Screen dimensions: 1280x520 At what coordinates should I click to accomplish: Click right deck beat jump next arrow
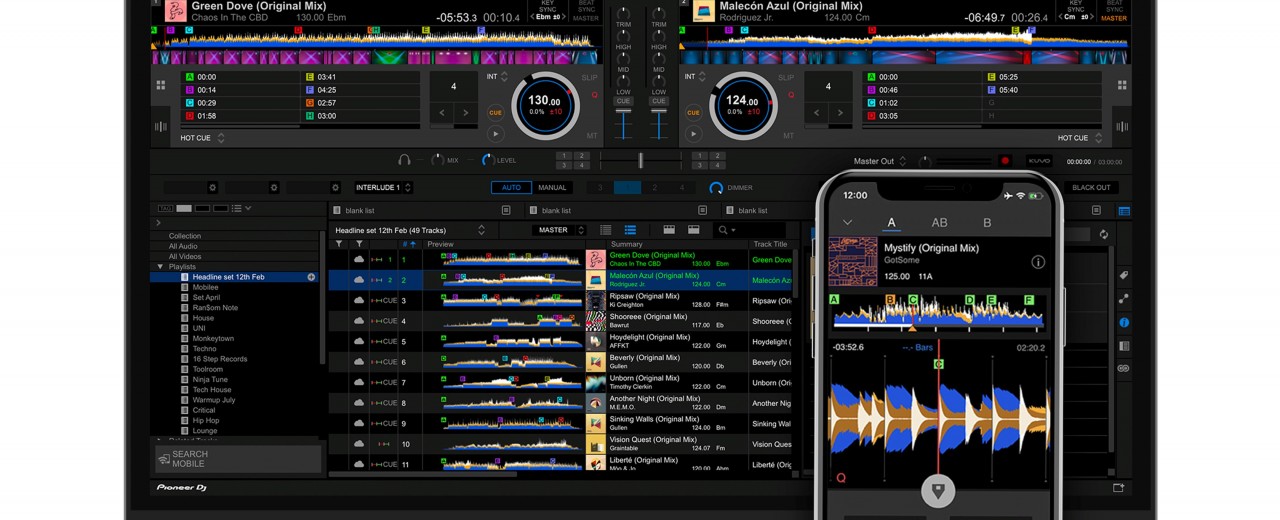(x=841, y=113)
